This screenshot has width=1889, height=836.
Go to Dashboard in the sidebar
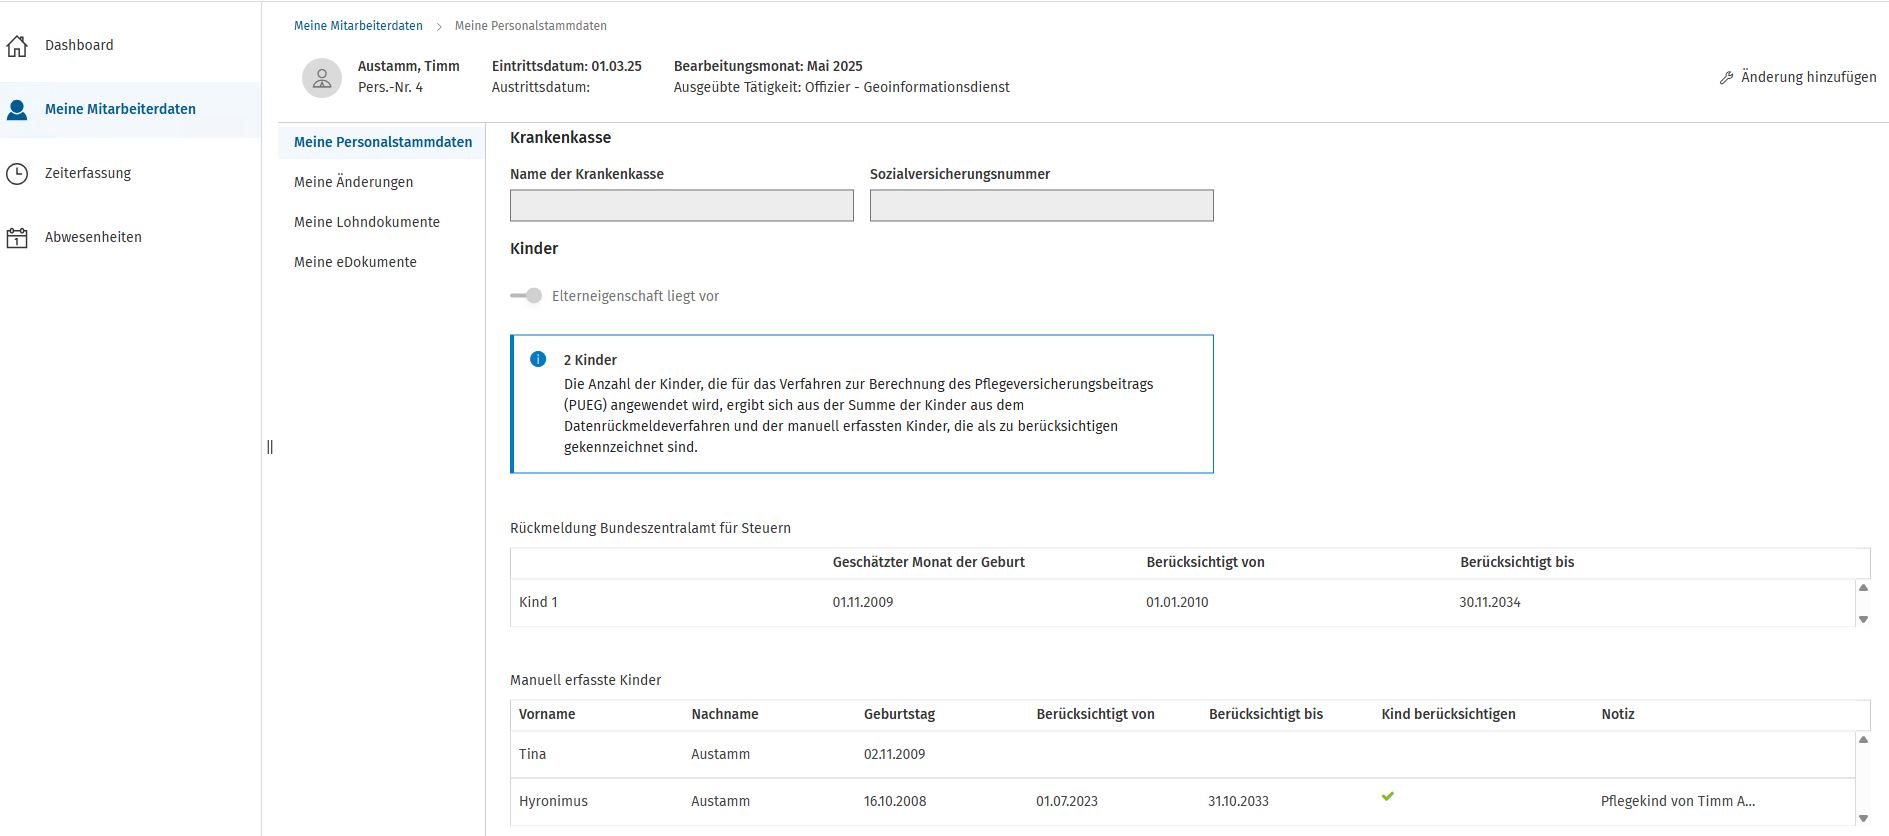[x=79, y=45]
